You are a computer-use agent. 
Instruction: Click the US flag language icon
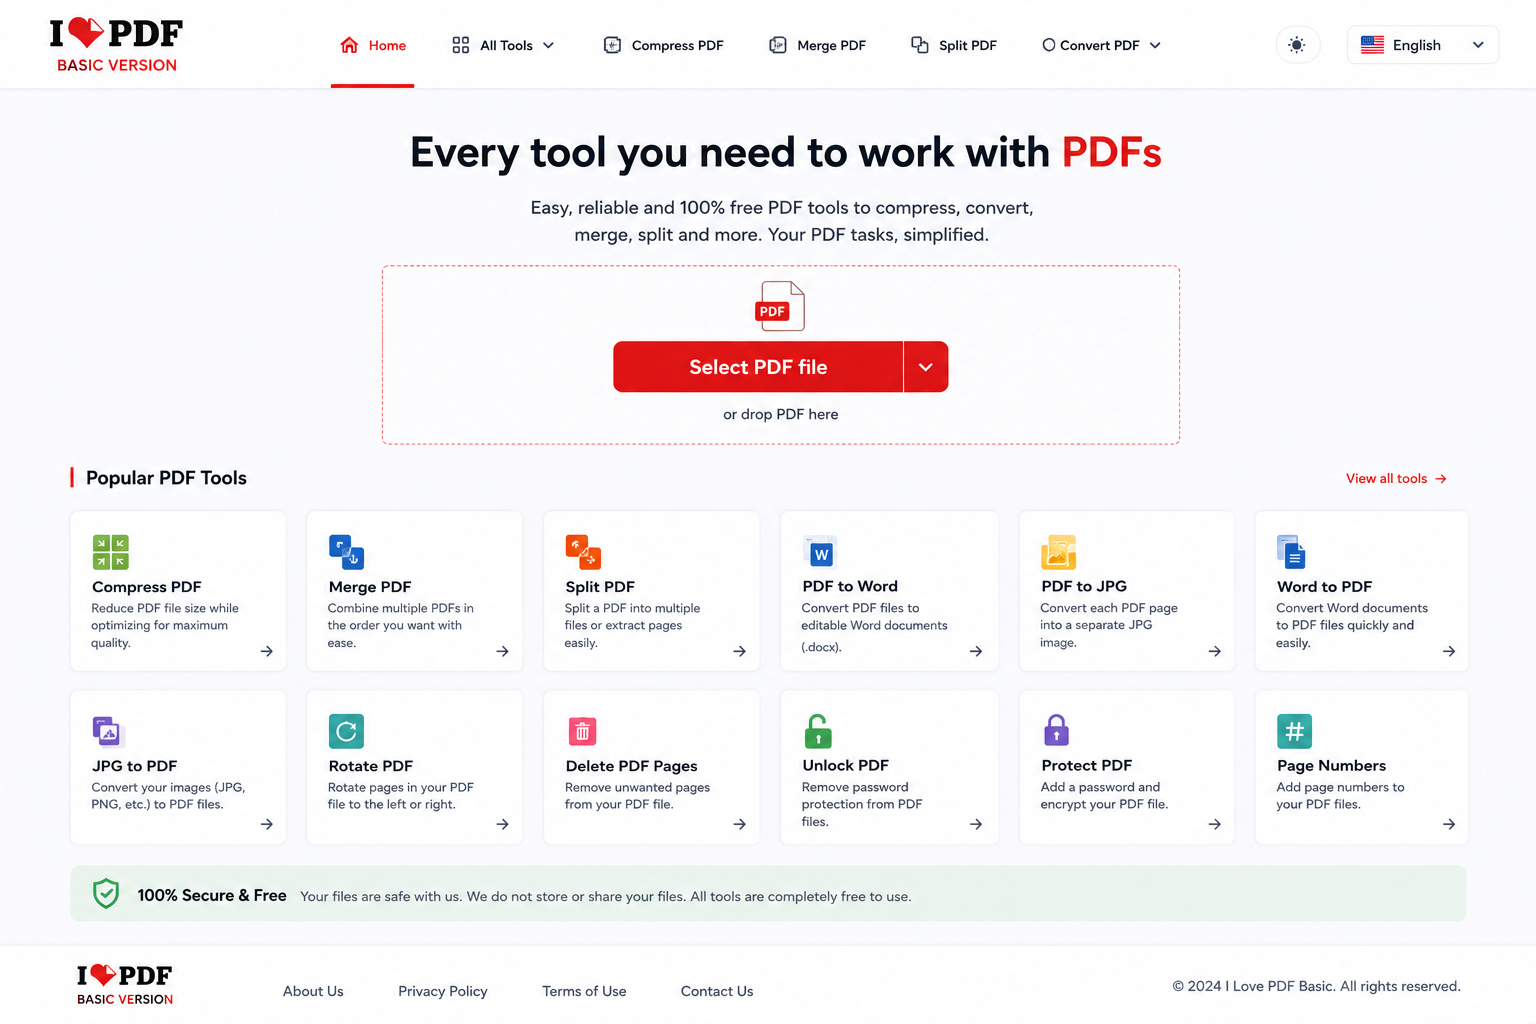[x=1372, y=45]
